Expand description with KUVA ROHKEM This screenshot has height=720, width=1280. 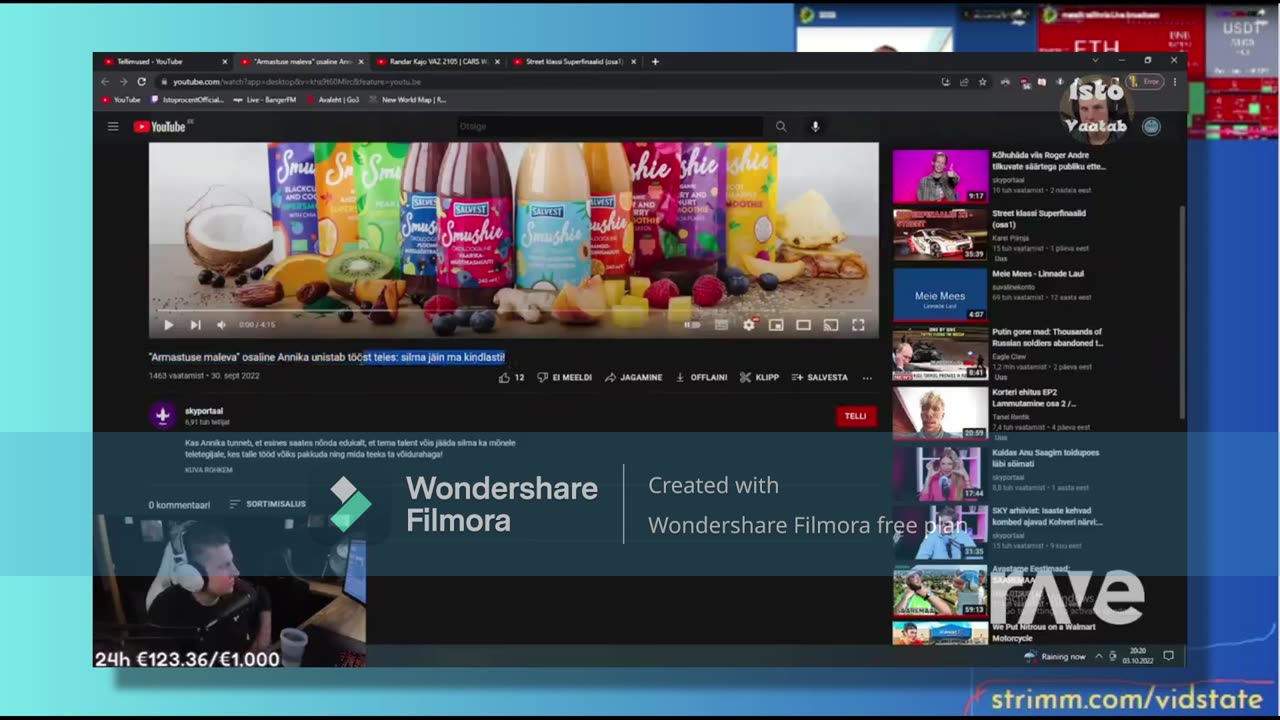(209, 470)
